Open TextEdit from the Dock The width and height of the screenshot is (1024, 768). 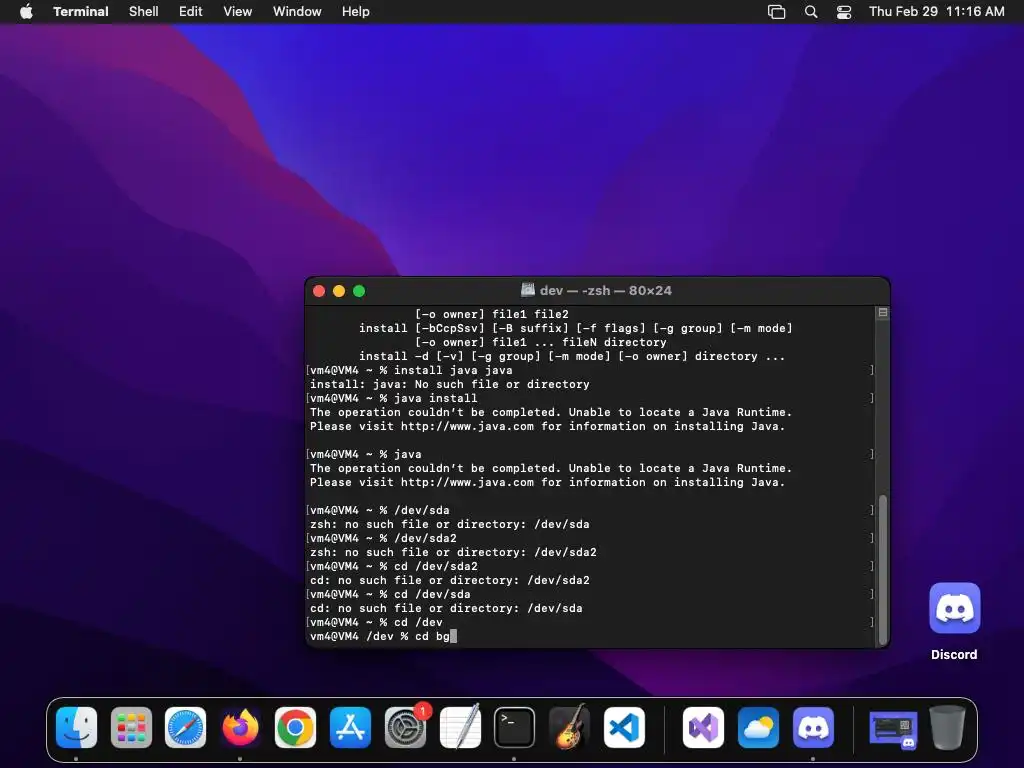coord(460,727)
